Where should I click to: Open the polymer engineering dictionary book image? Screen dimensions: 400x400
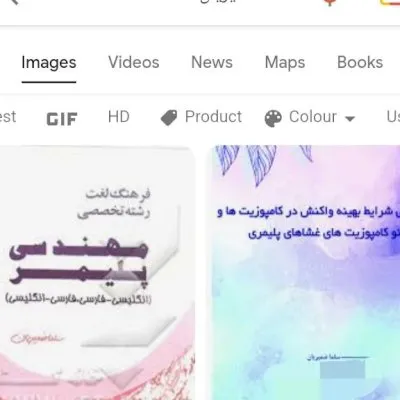pyautogui.click(x=97, y=273)
